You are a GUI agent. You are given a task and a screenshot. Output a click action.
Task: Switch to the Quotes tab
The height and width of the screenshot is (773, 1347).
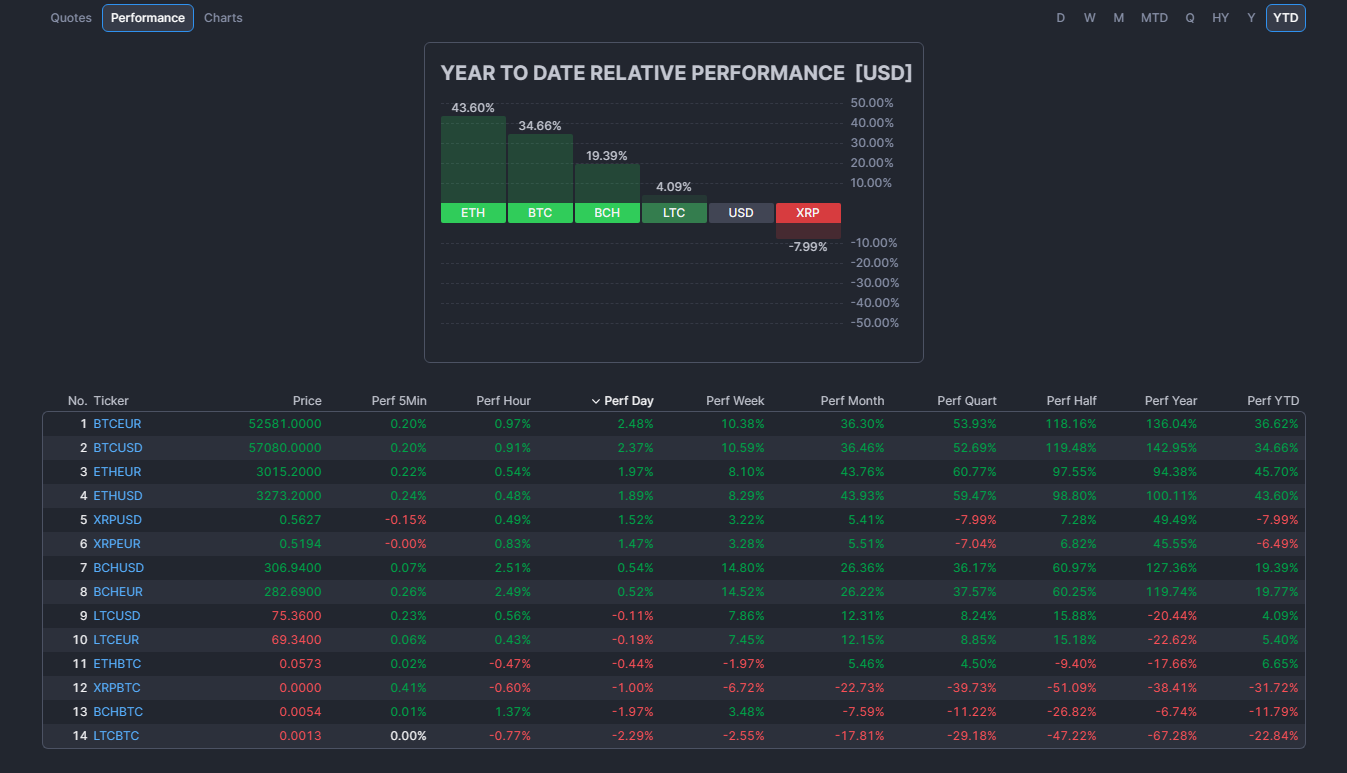point(71,18)
